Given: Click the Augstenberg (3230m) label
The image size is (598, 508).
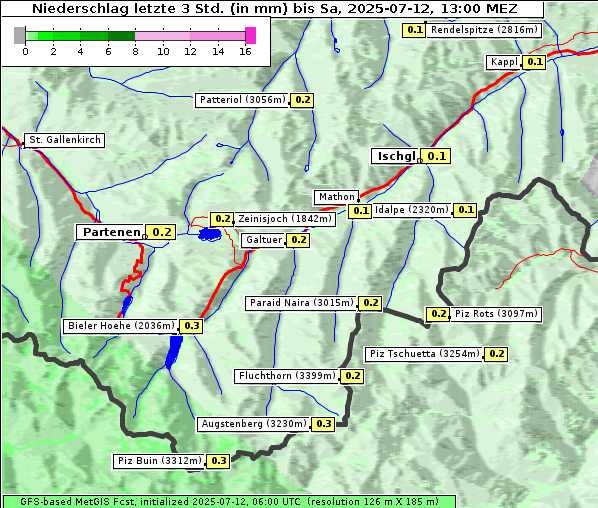Looking at the screenshot, I should click(x=254, y=424).
